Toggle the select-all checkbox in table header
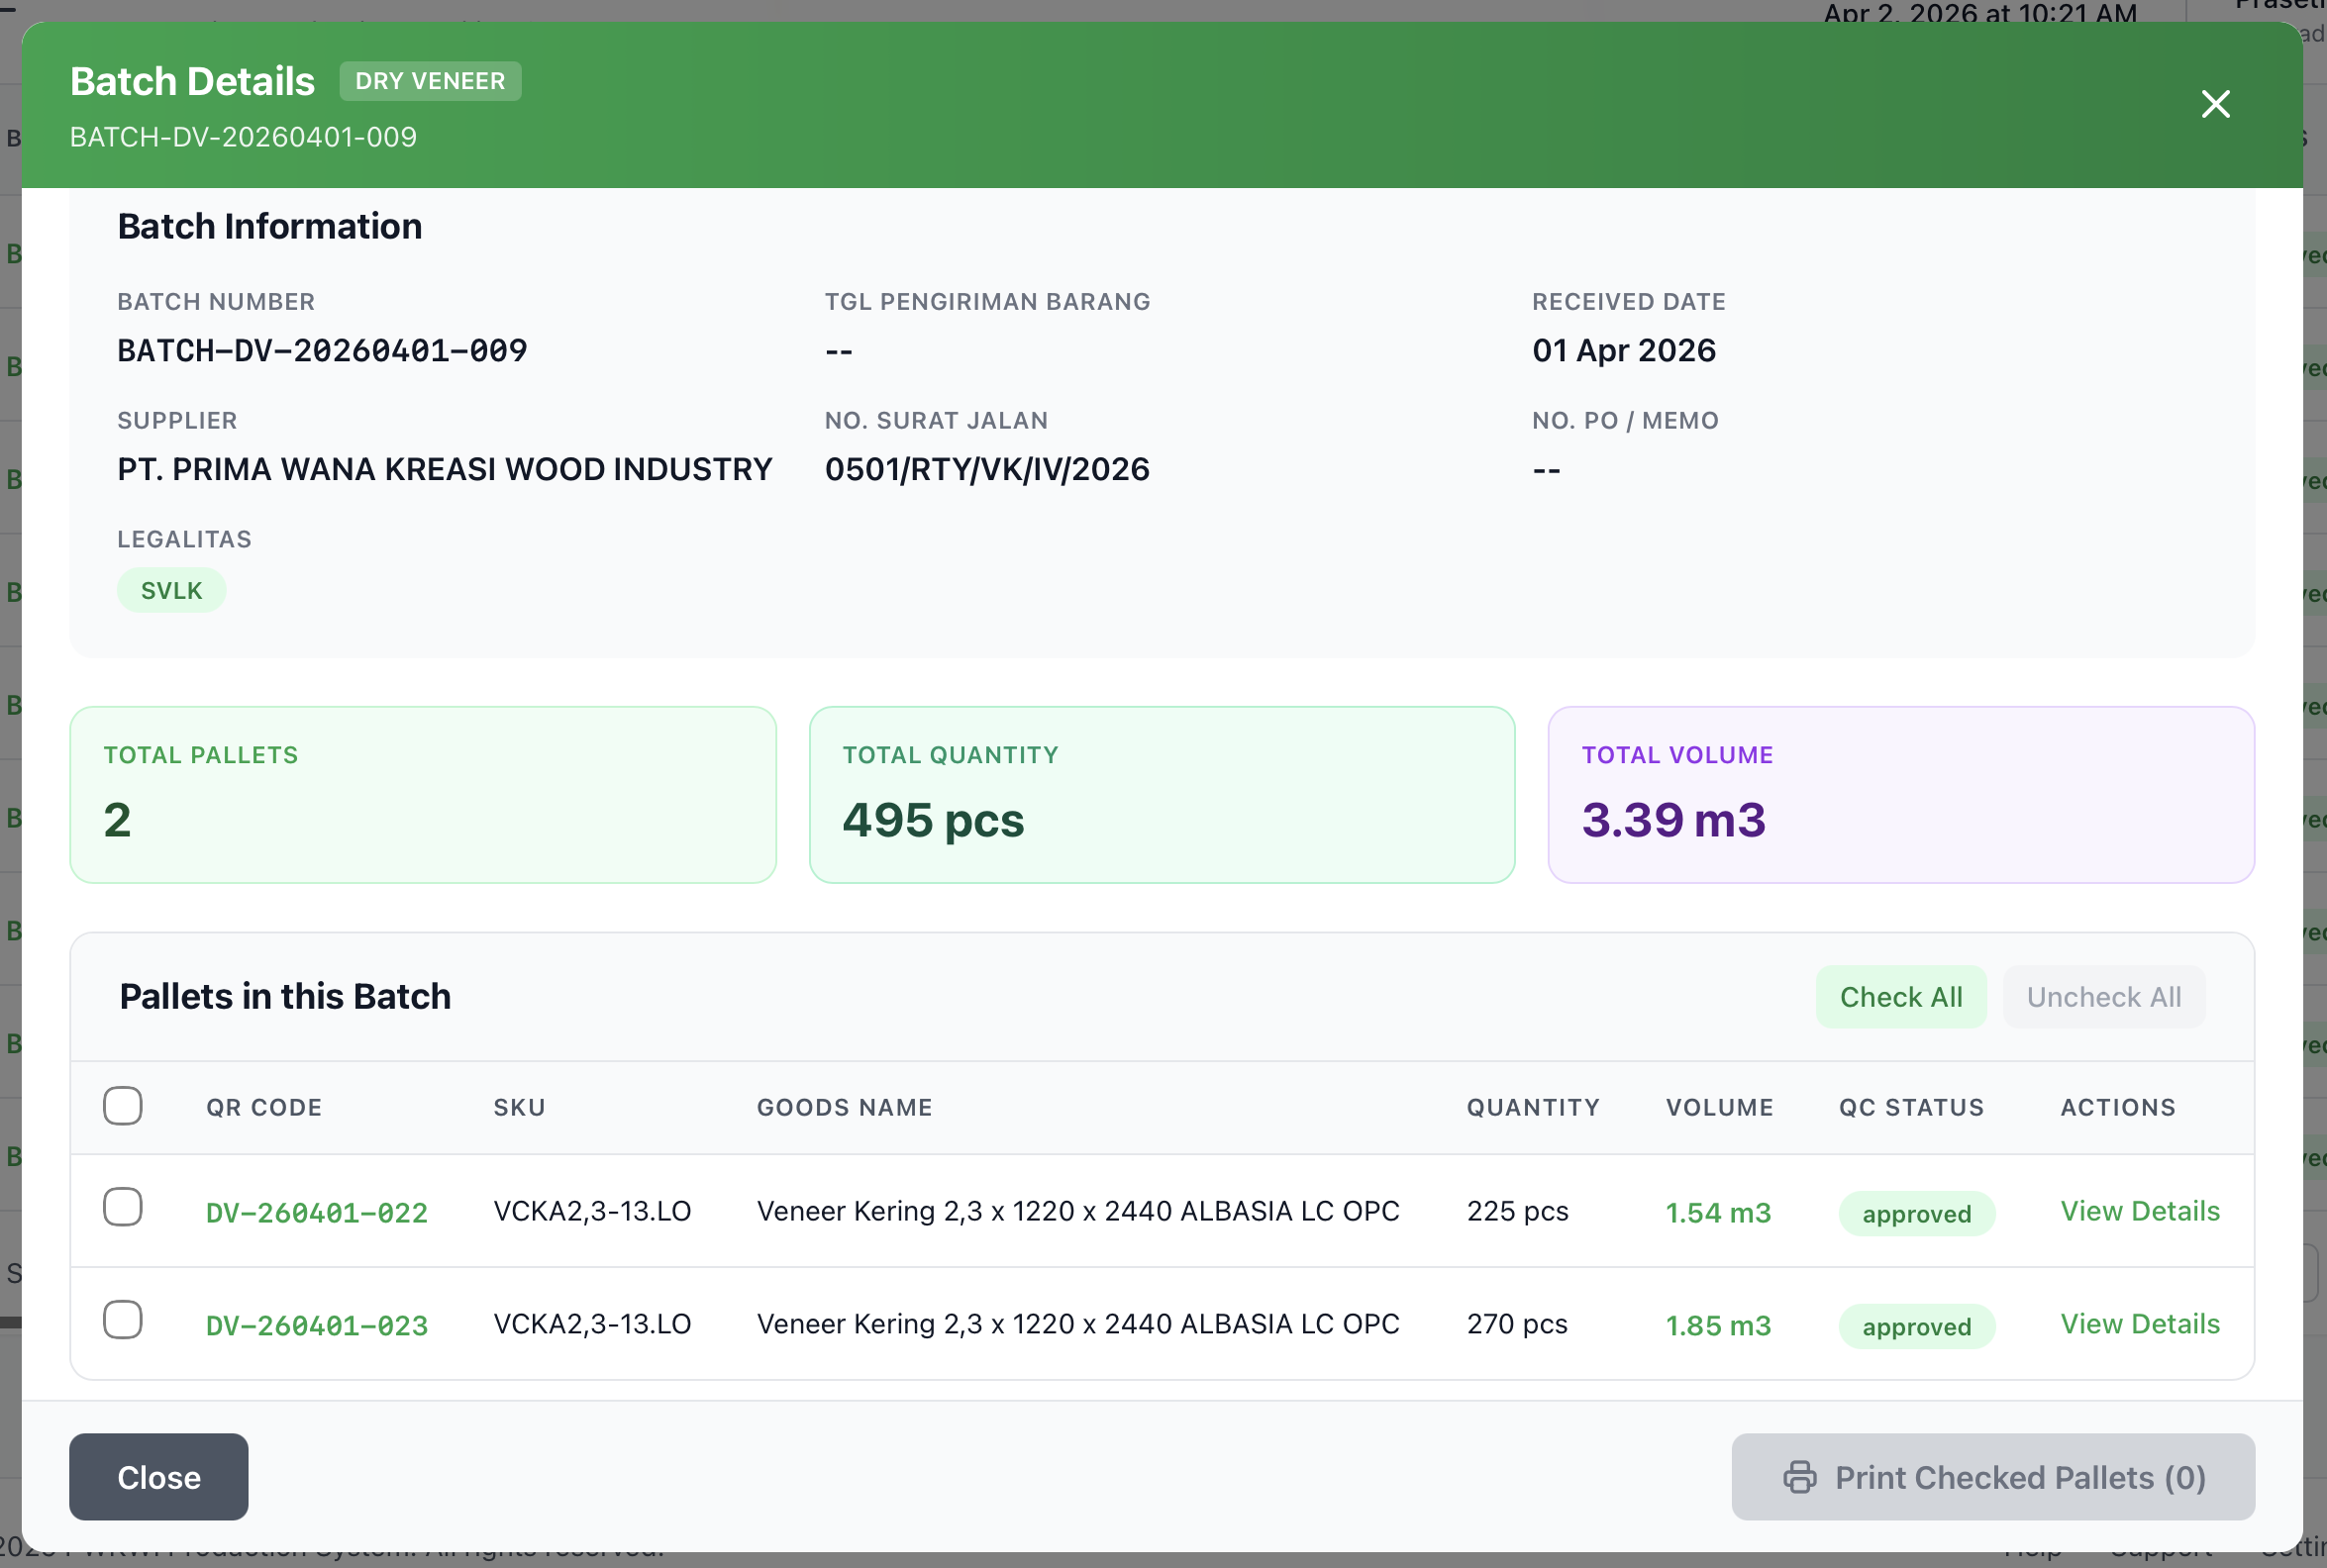This screenshot has width=2327, height=1568. pyautogui.click(x=123, y=1106)
